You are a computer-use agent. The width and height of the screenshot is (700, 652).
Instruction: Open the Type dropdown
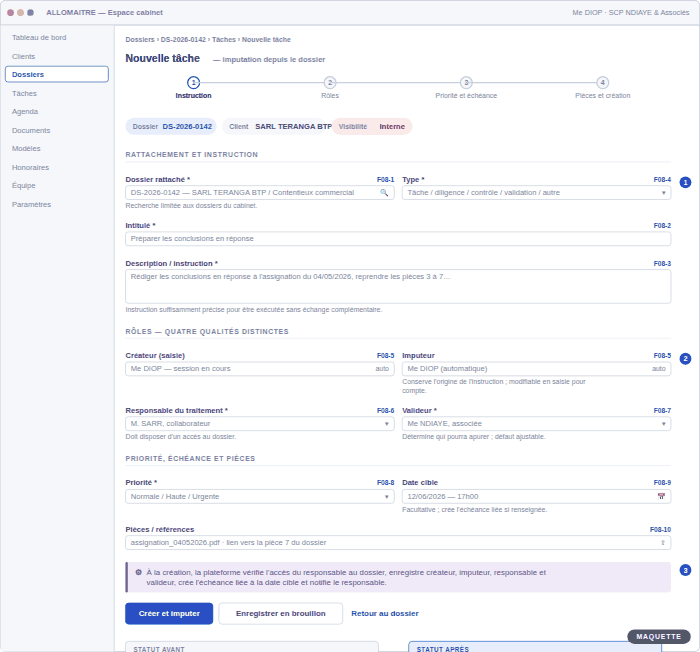tap(536, 192)
